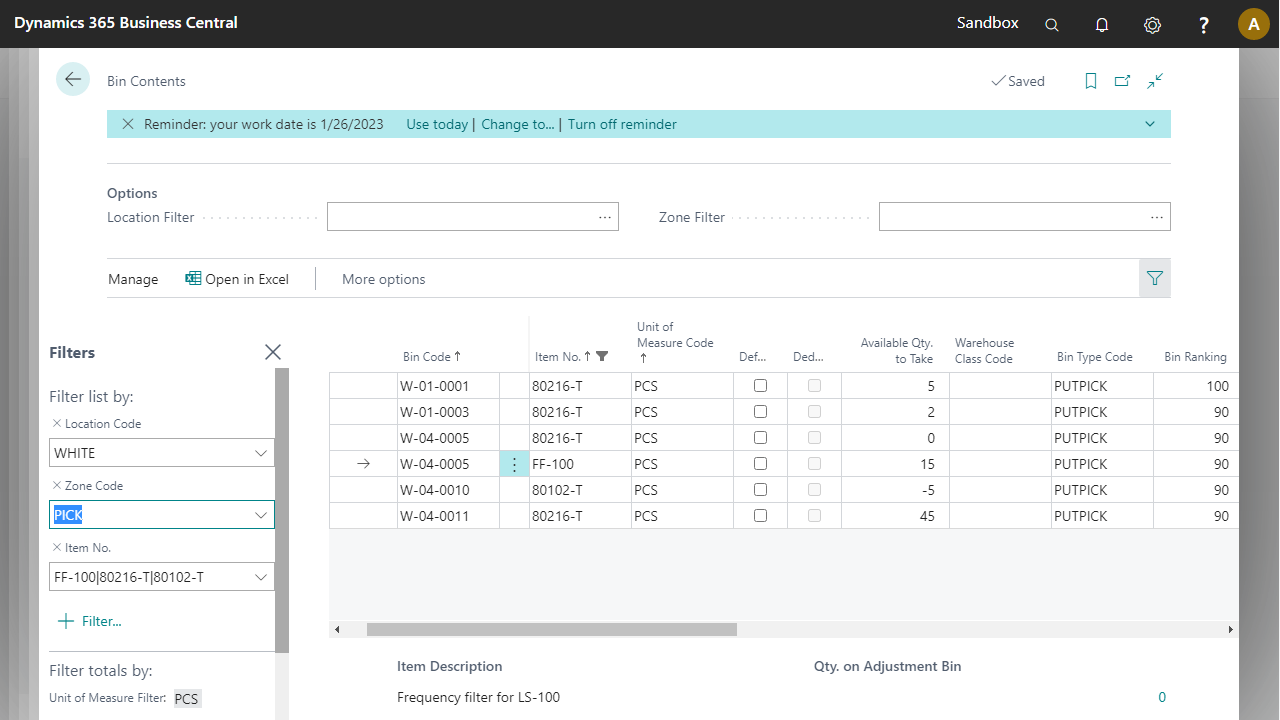Image resolution: width=1280 pixels, height=720 pixels.
Task: Toggle Default checkbox for W-01-0003 row
Action: [760, 411]
